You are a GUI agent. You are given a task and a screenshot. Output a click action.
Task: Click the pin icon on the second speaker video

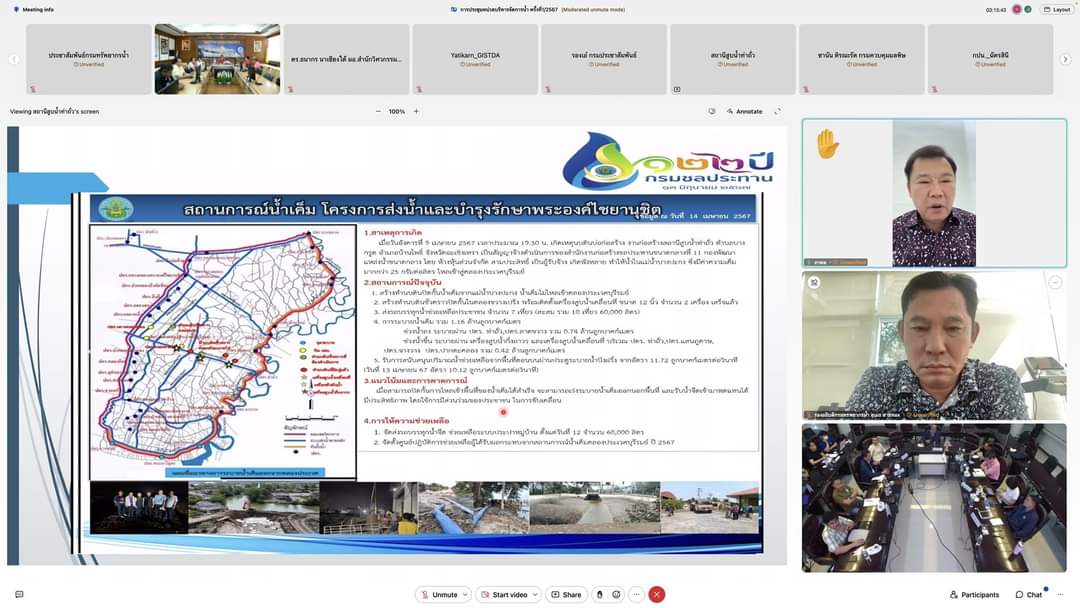(x=814, y=282)
